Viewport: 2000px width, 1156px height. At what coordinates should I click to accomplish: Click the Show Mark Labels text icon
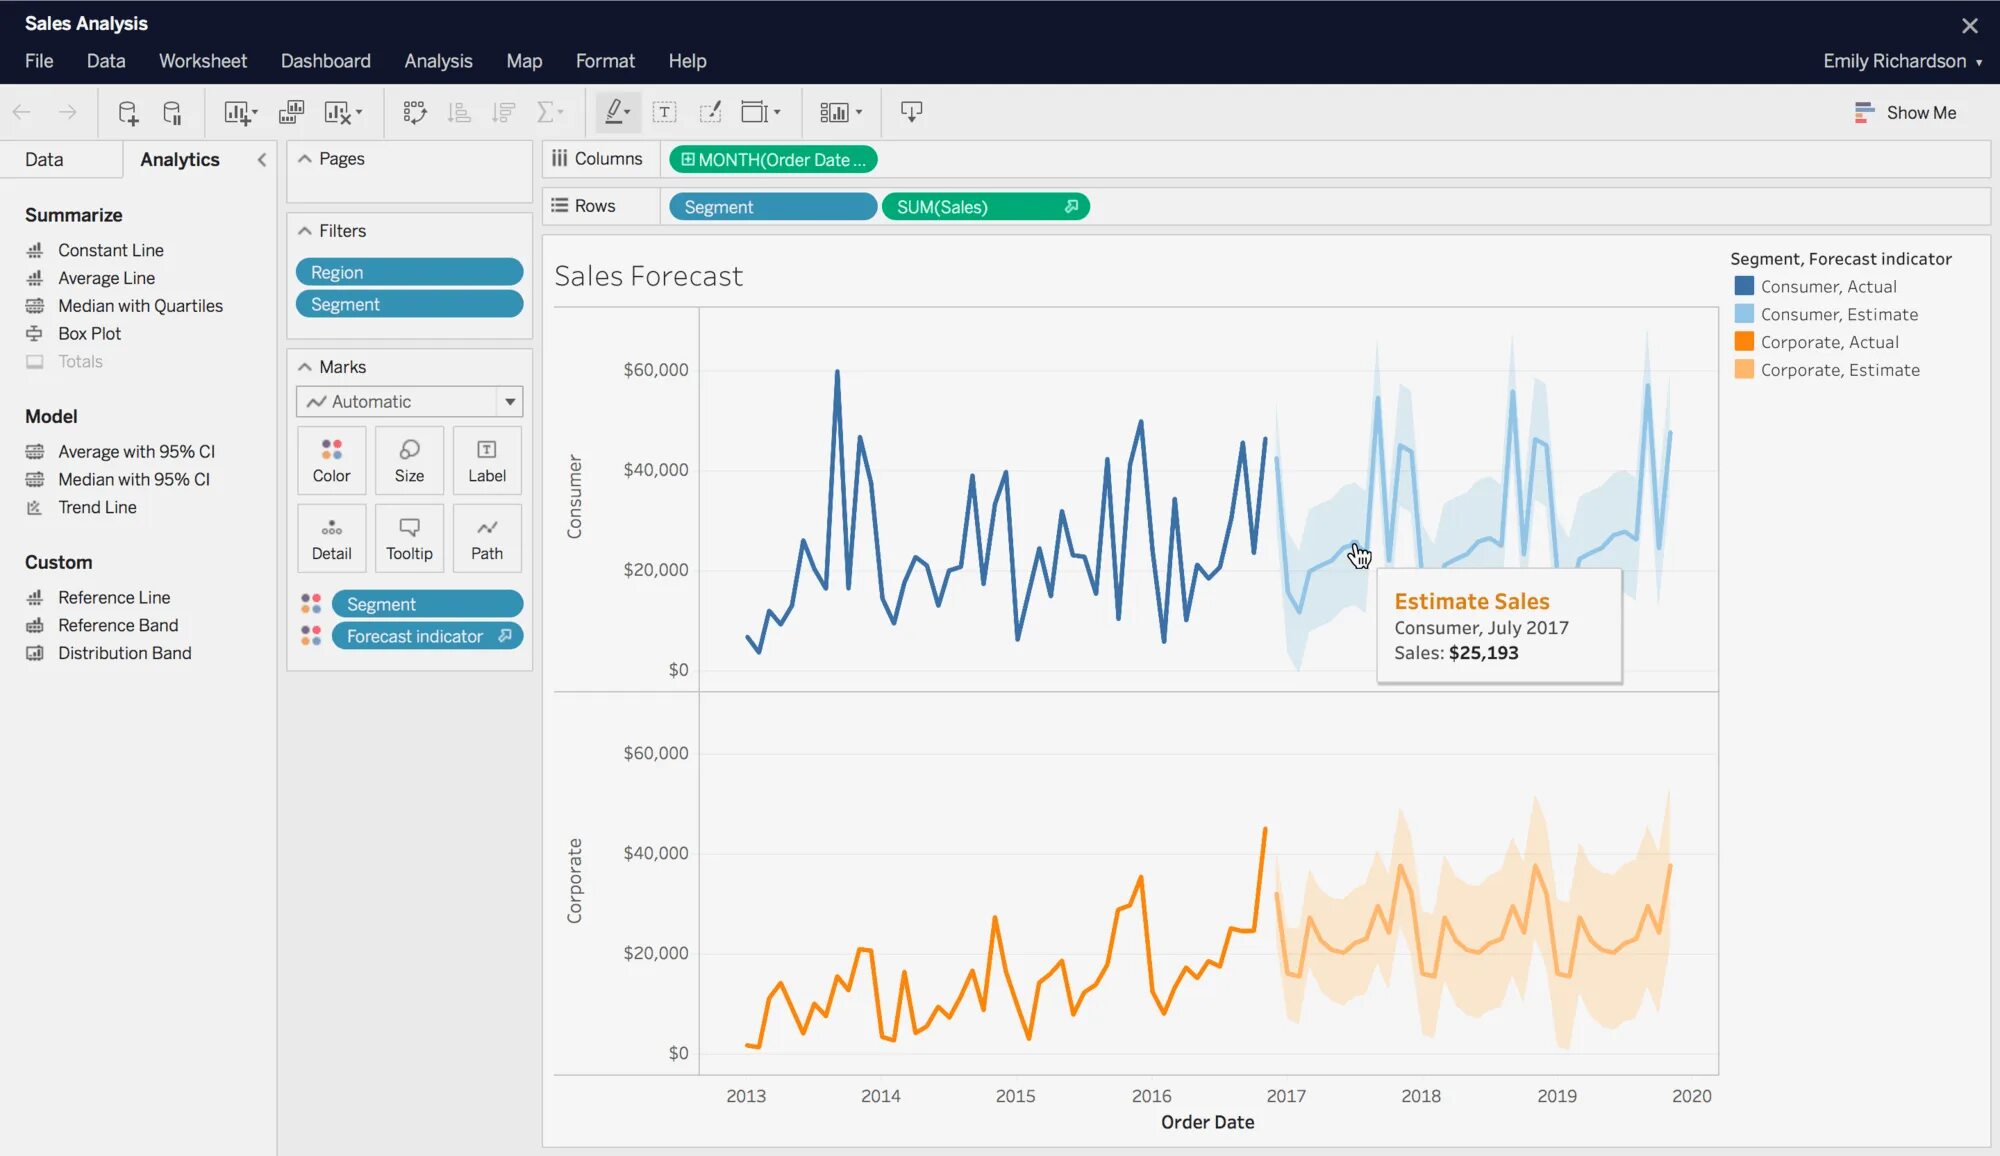click(664, 112)
